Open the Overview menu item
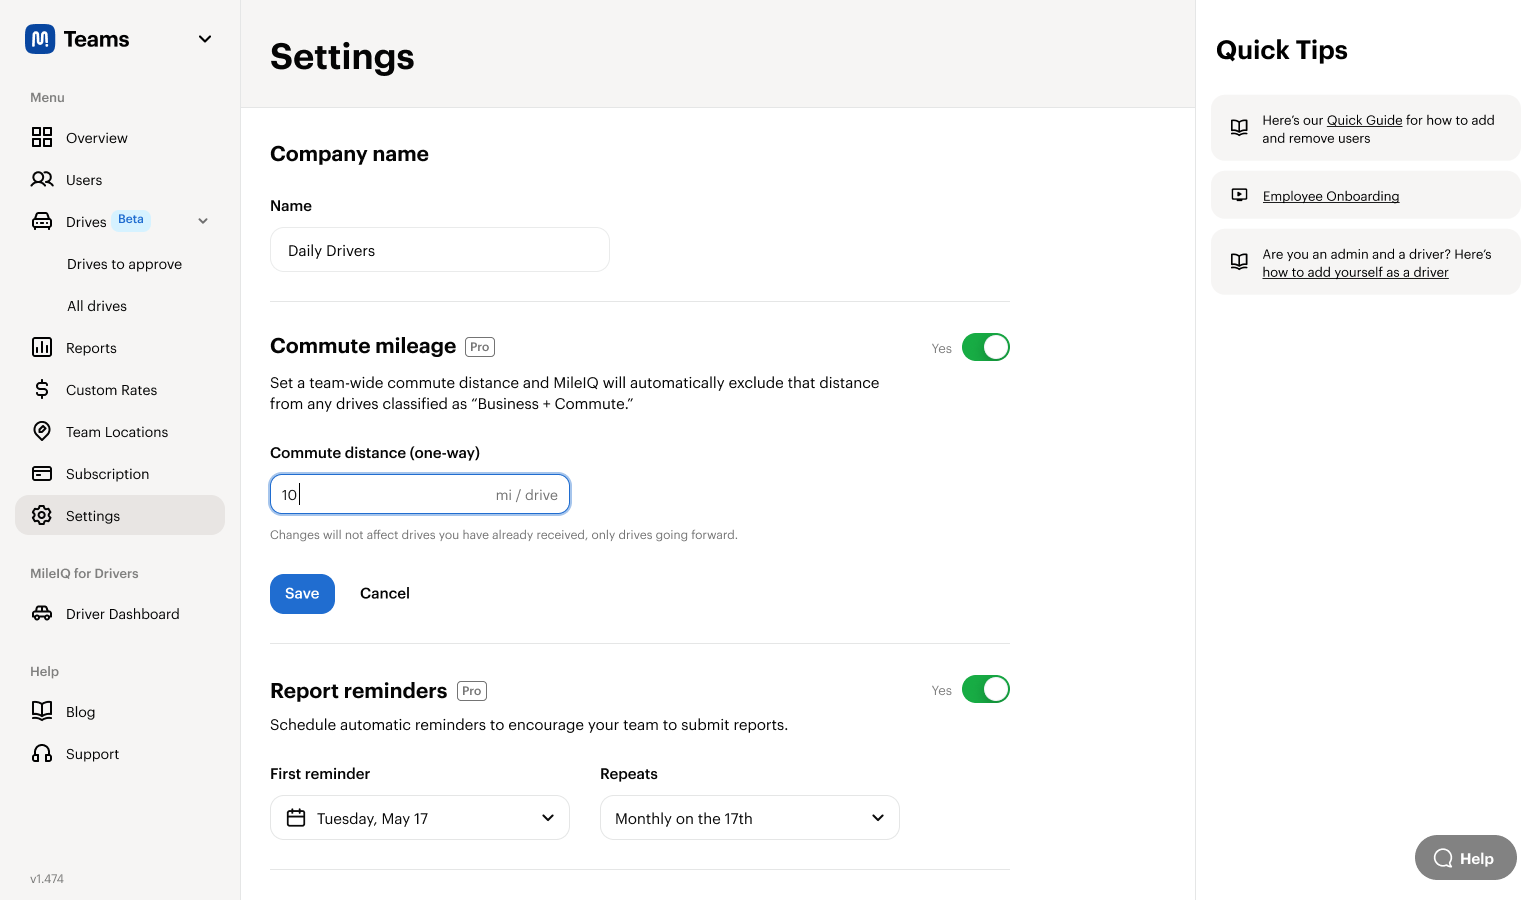Screen dimensions: 1536x900 click(120, 138)
